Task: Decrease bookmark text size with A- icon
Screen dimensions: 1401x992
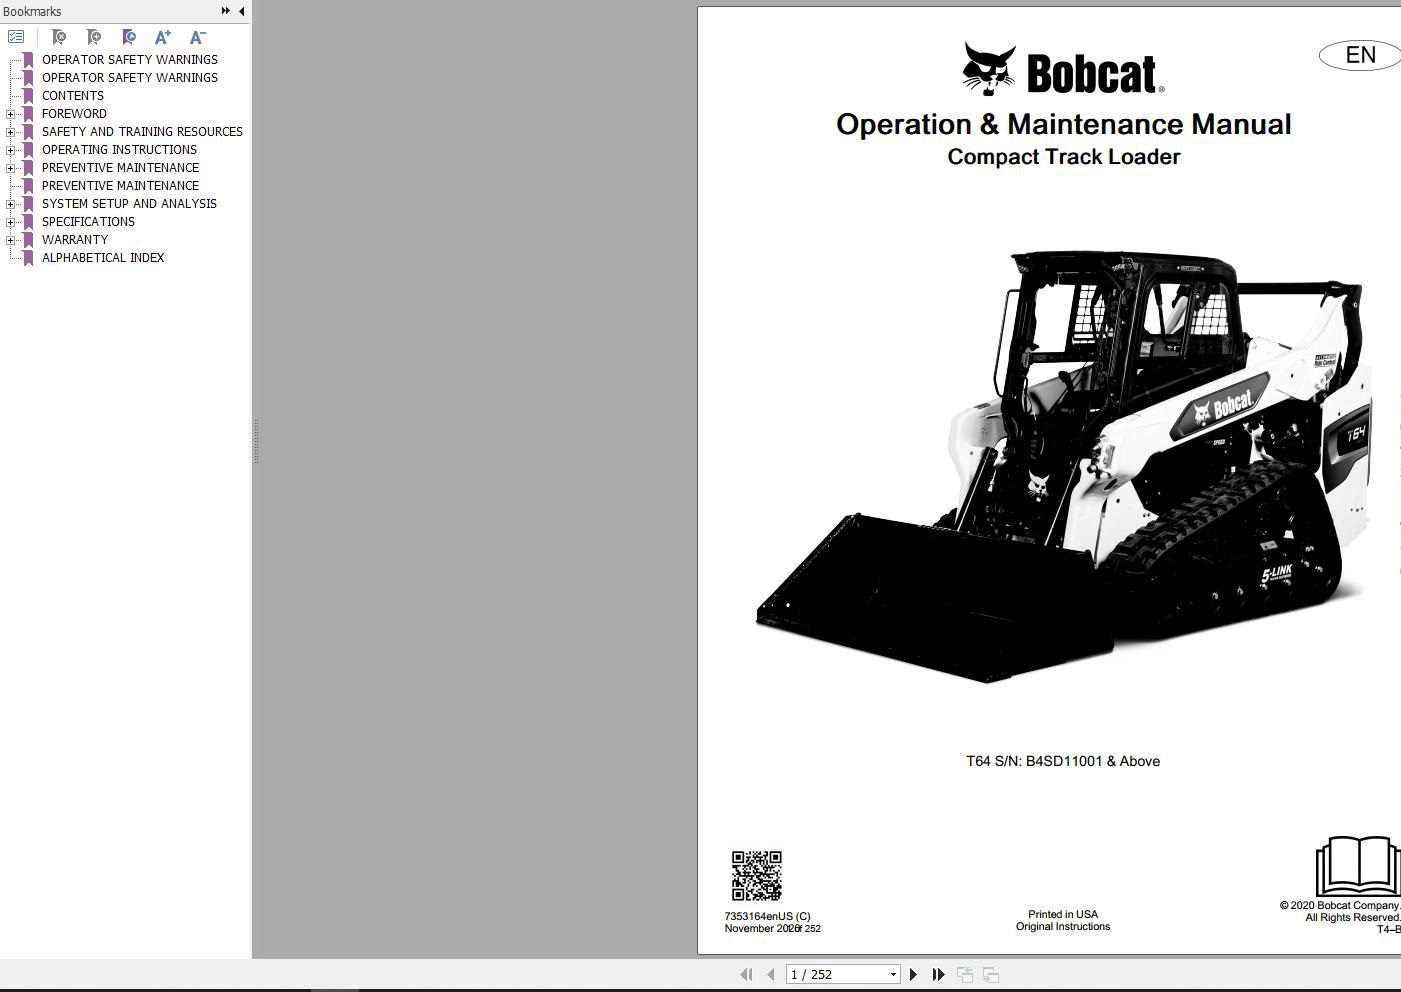Action: (196, 36)
